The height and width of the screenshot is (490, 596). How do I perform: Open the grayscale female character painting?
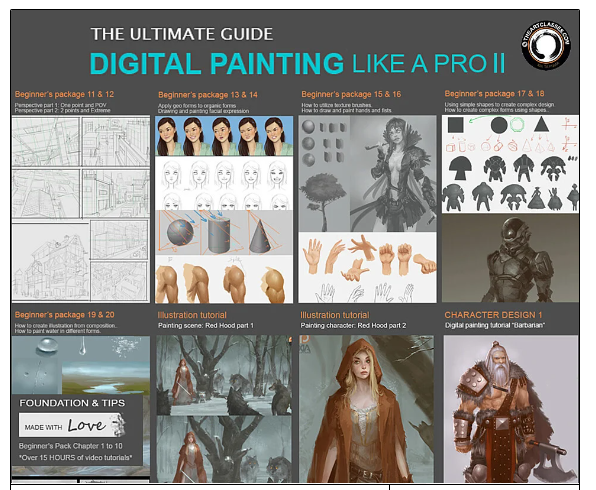tap(393, 174)
